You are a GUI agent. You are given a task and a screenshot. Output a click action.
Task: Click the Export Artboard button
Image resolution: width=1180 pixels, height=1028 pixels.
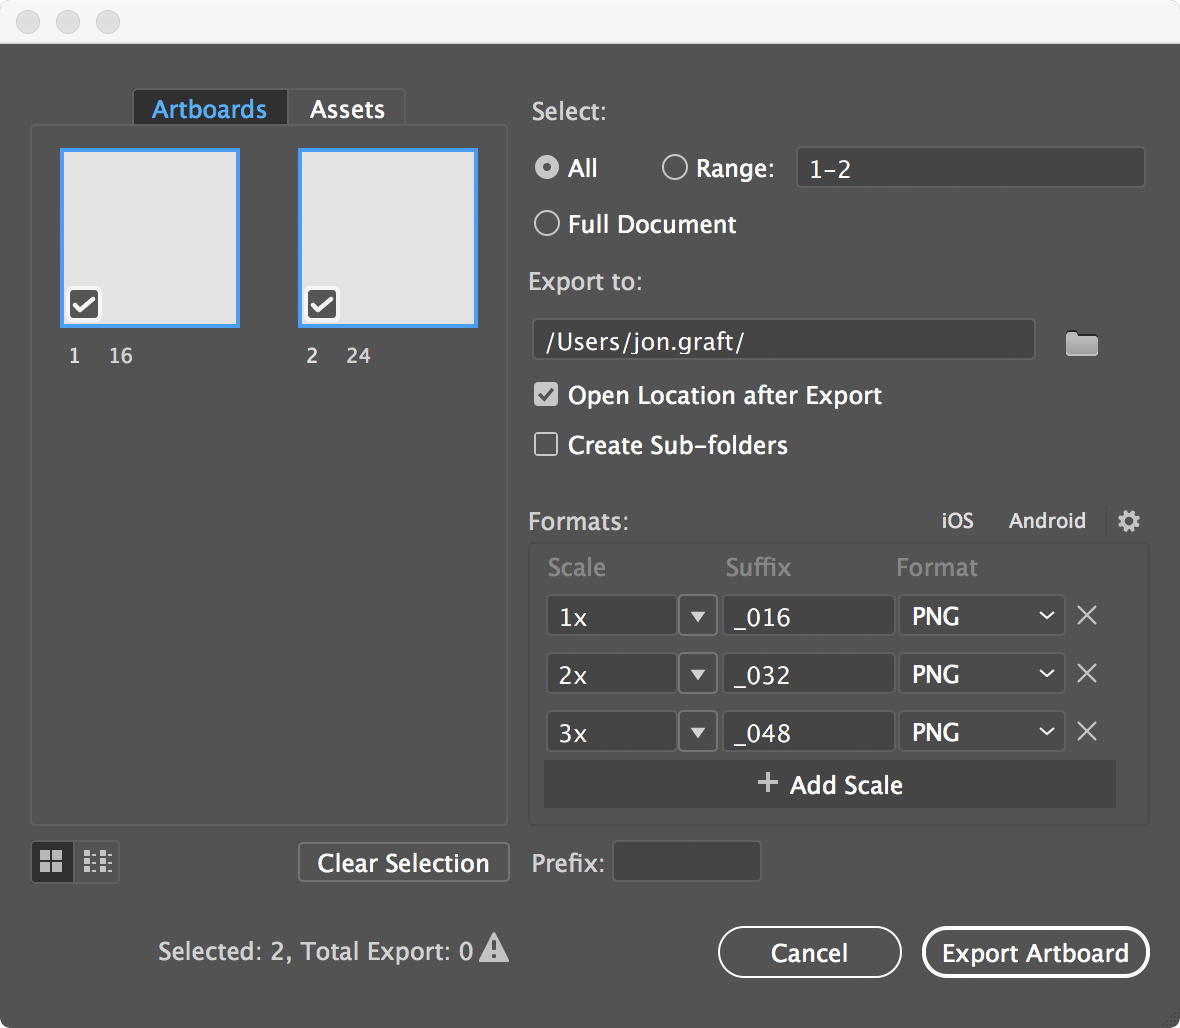click(x=1035, y=952)
